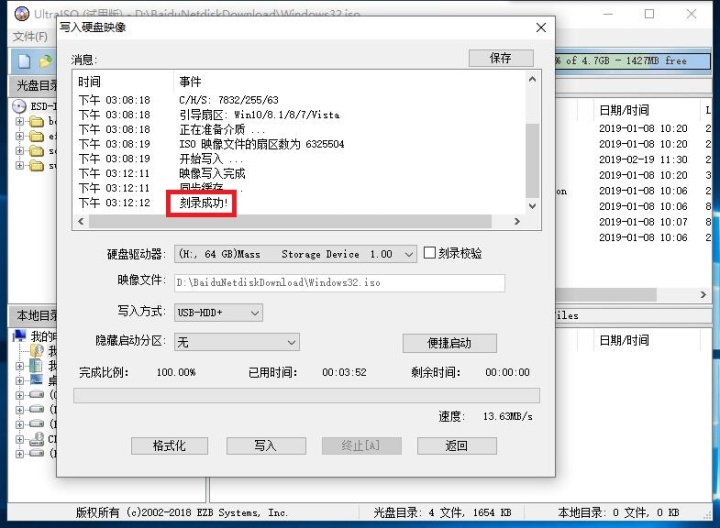
Task: Open the 隐藏启动分区 dropdown
Action: [x=236, y=342]
